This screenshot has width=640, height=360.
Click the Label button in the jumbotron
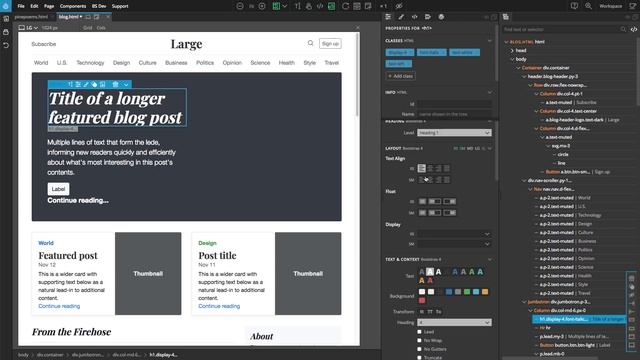pyautogui.click(x=58, y=189)
